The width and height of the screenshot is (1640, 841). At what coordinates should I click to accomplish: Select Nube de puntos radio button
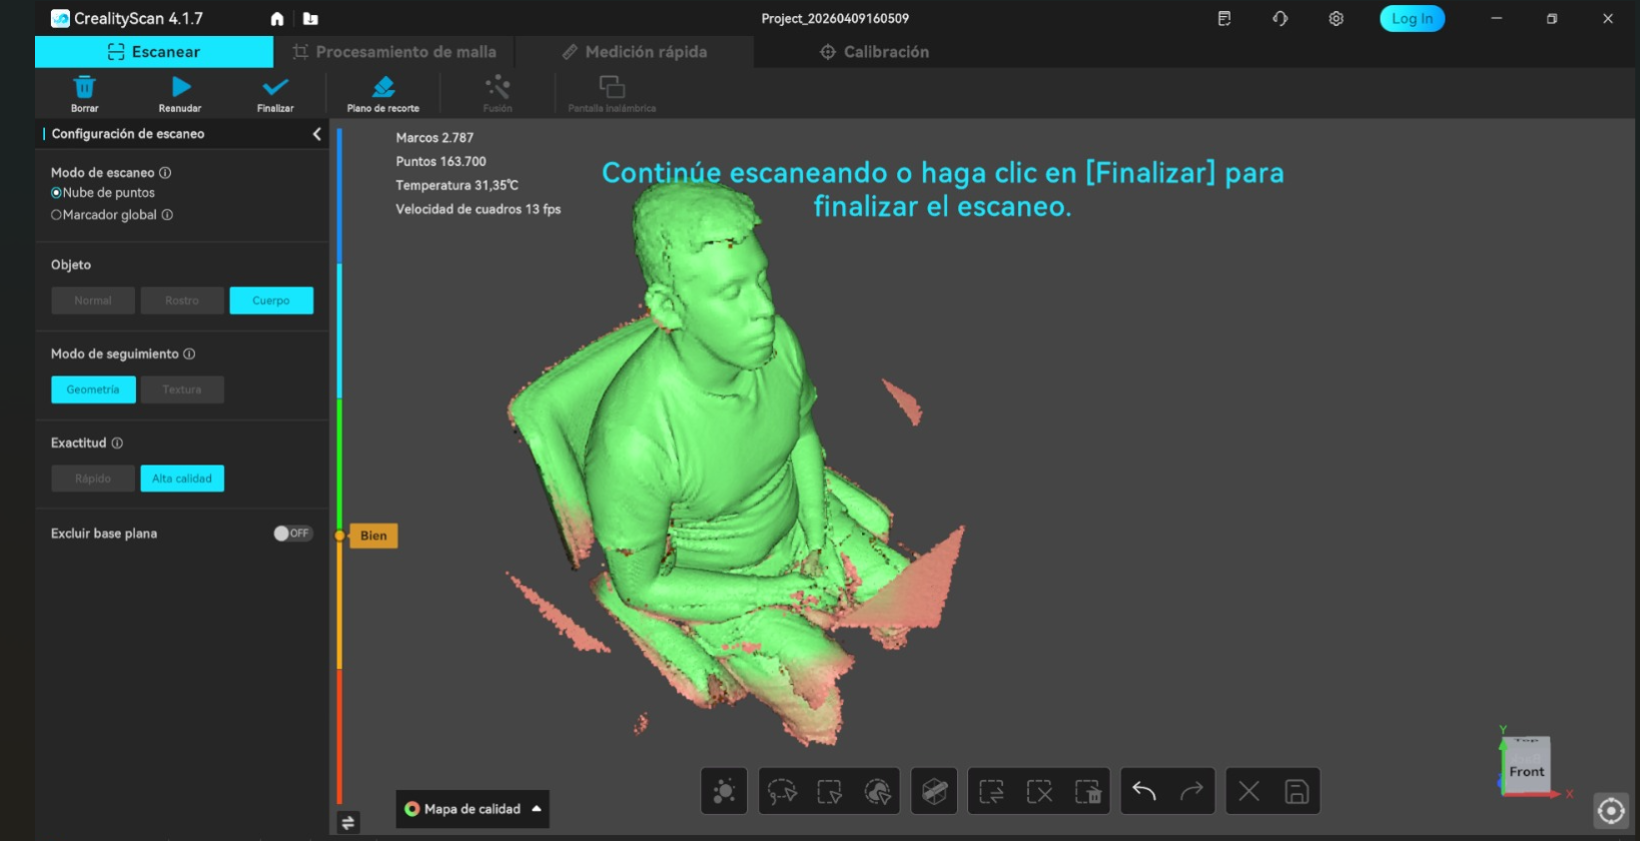pyautogui.click(x=56, y=193)
